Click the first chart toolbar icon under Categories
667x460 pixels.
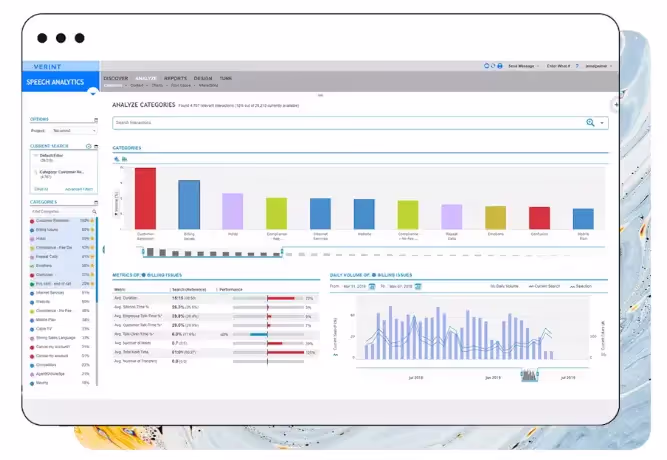pos(117,159)
